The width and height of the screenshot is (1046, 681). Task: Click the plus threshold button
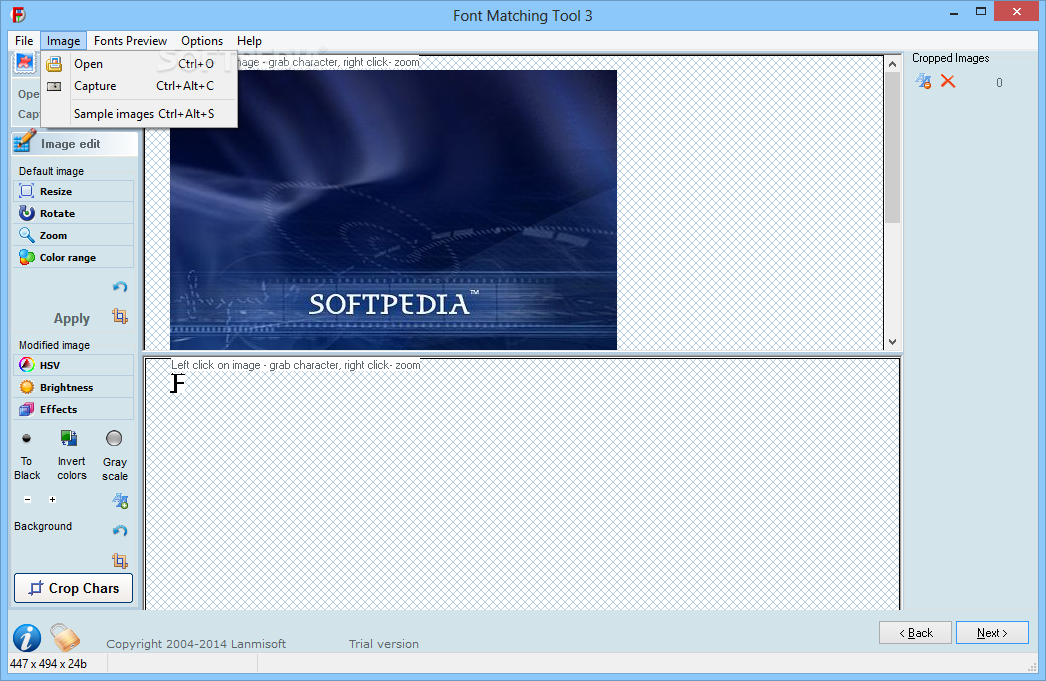pyautogui.click(x=52, y=499)
